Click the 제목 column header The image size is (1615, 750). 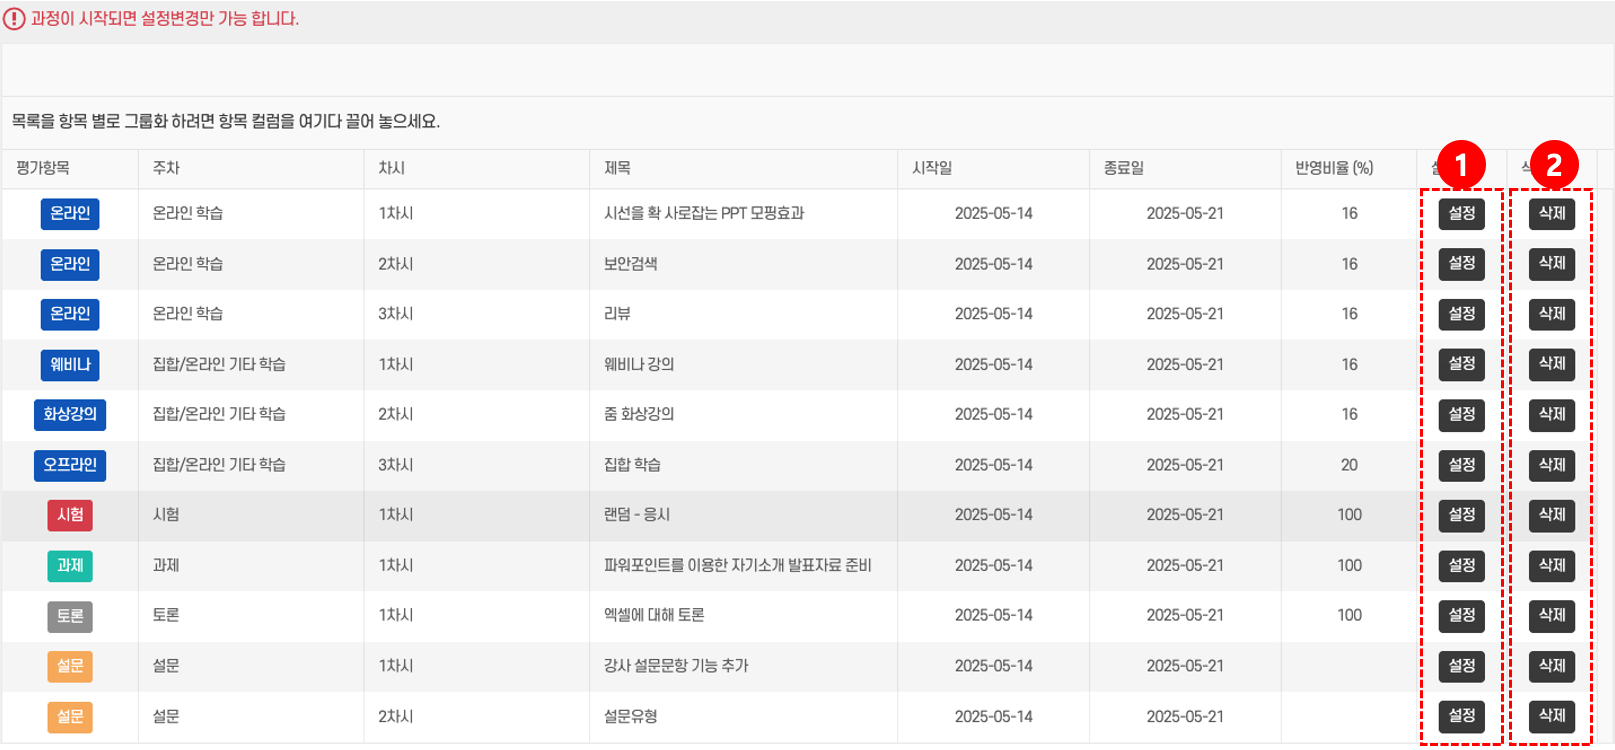(x=617, y=168)
